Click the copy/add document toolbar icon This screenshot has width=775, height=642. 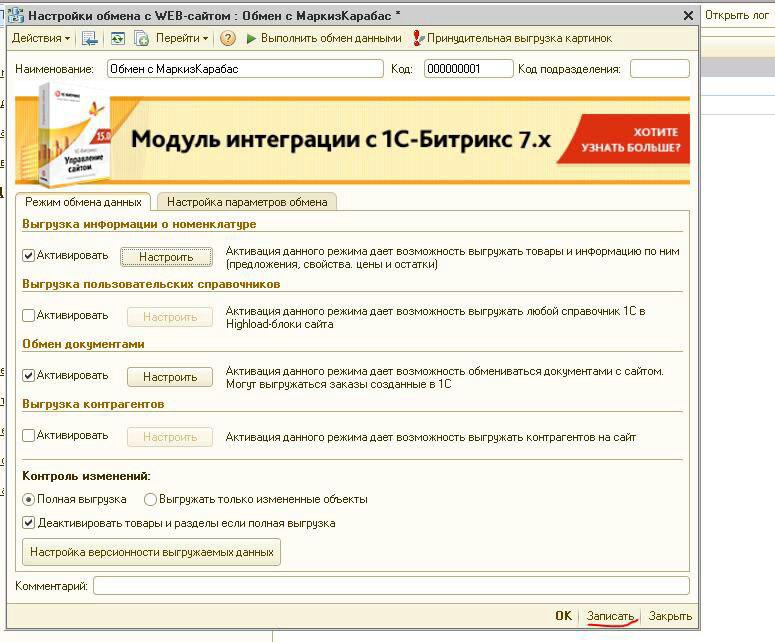click(141, 39)
